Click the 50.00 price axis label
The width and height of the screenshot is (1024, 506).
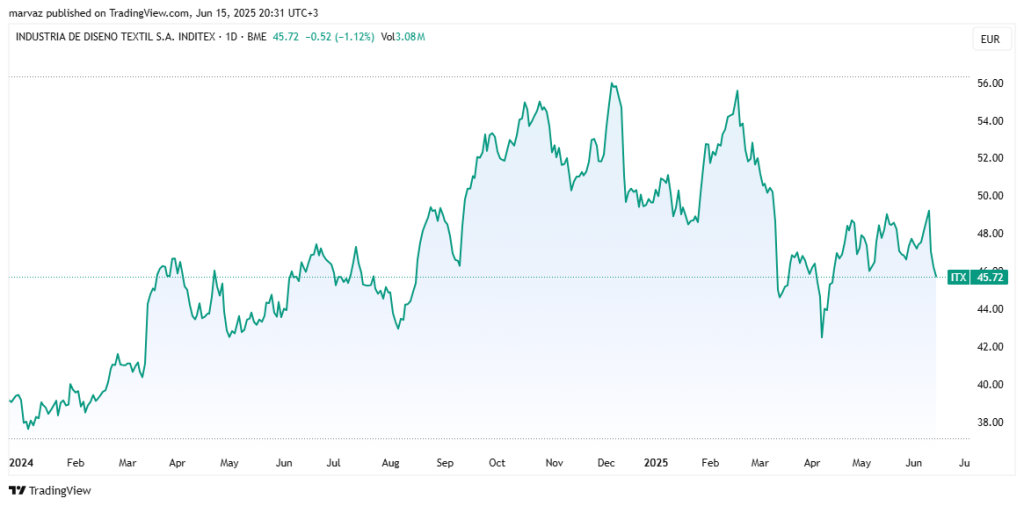[x=990, y=196]
